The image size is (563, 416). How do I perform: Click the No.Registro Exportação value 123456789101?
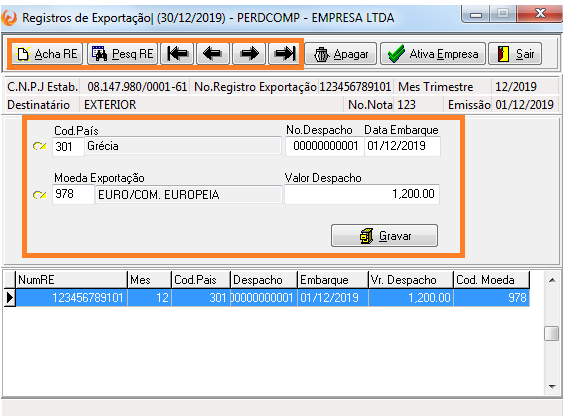(355, 87)
